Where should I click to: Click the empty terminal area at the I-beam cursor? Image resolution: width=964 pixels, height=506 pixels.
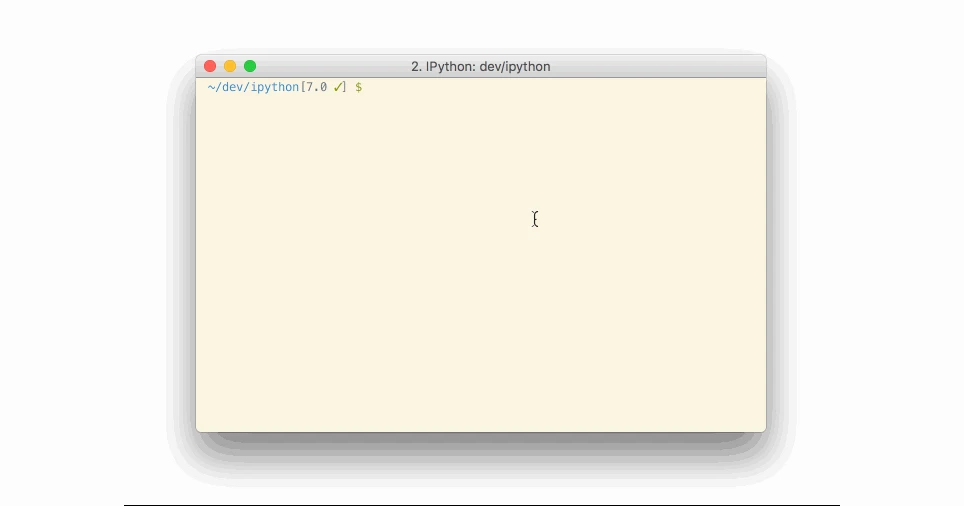click(535, 219)
